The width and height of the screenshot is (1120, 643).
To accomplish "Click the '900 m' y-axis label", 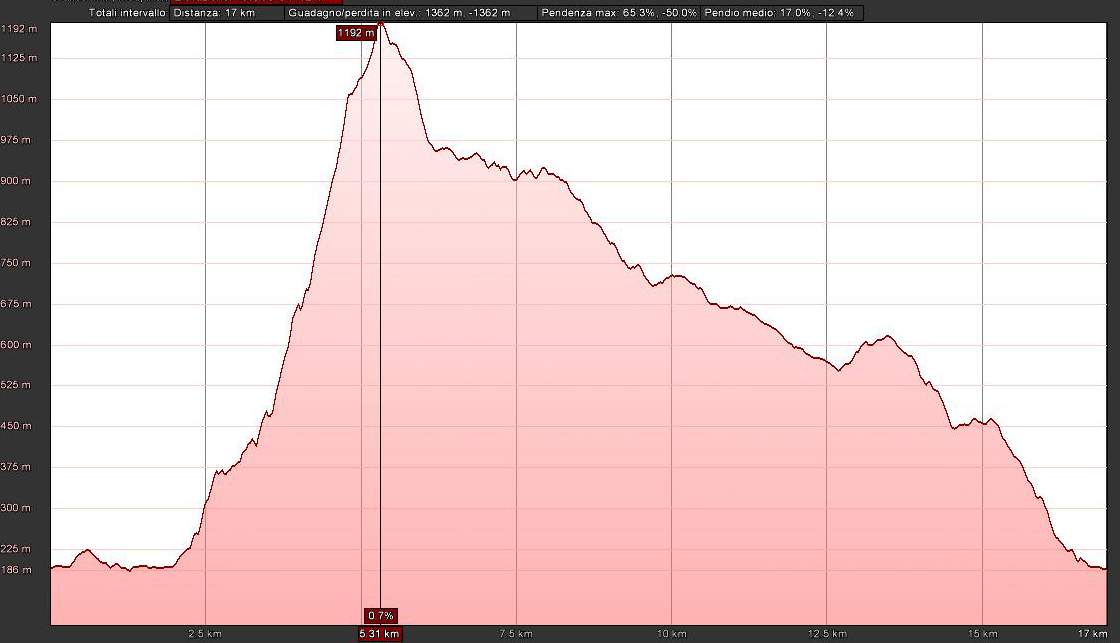I will [16, 181].
